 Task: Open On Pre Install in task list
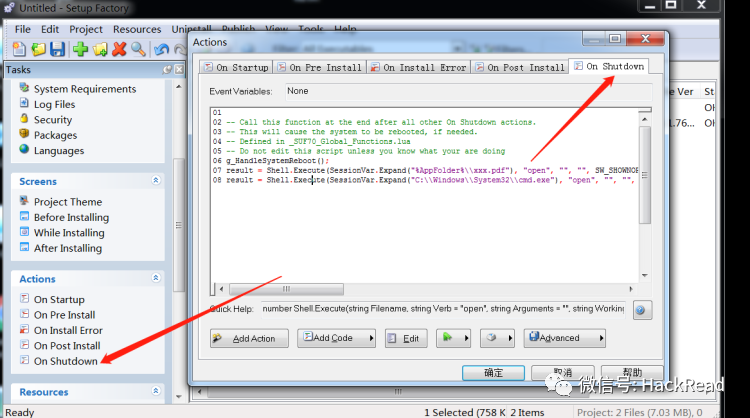64,315
